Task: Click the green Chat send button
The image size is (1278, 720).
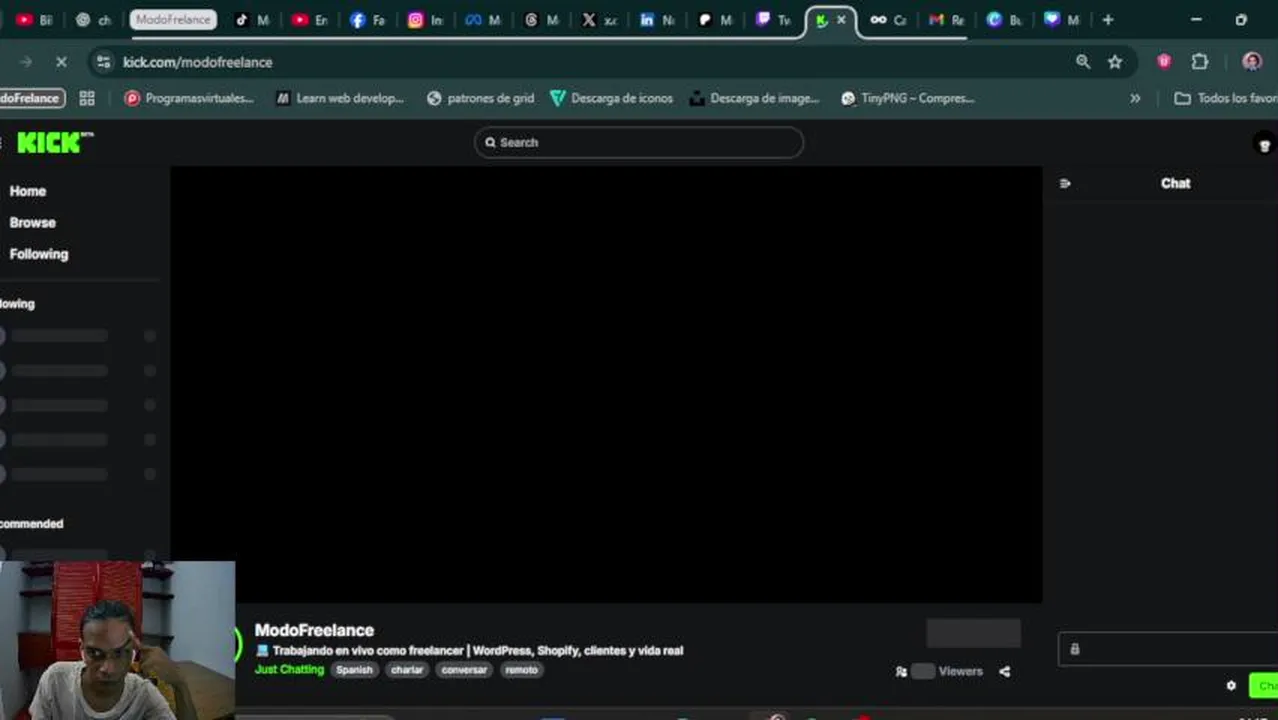Action: (x=1264, y=685)
